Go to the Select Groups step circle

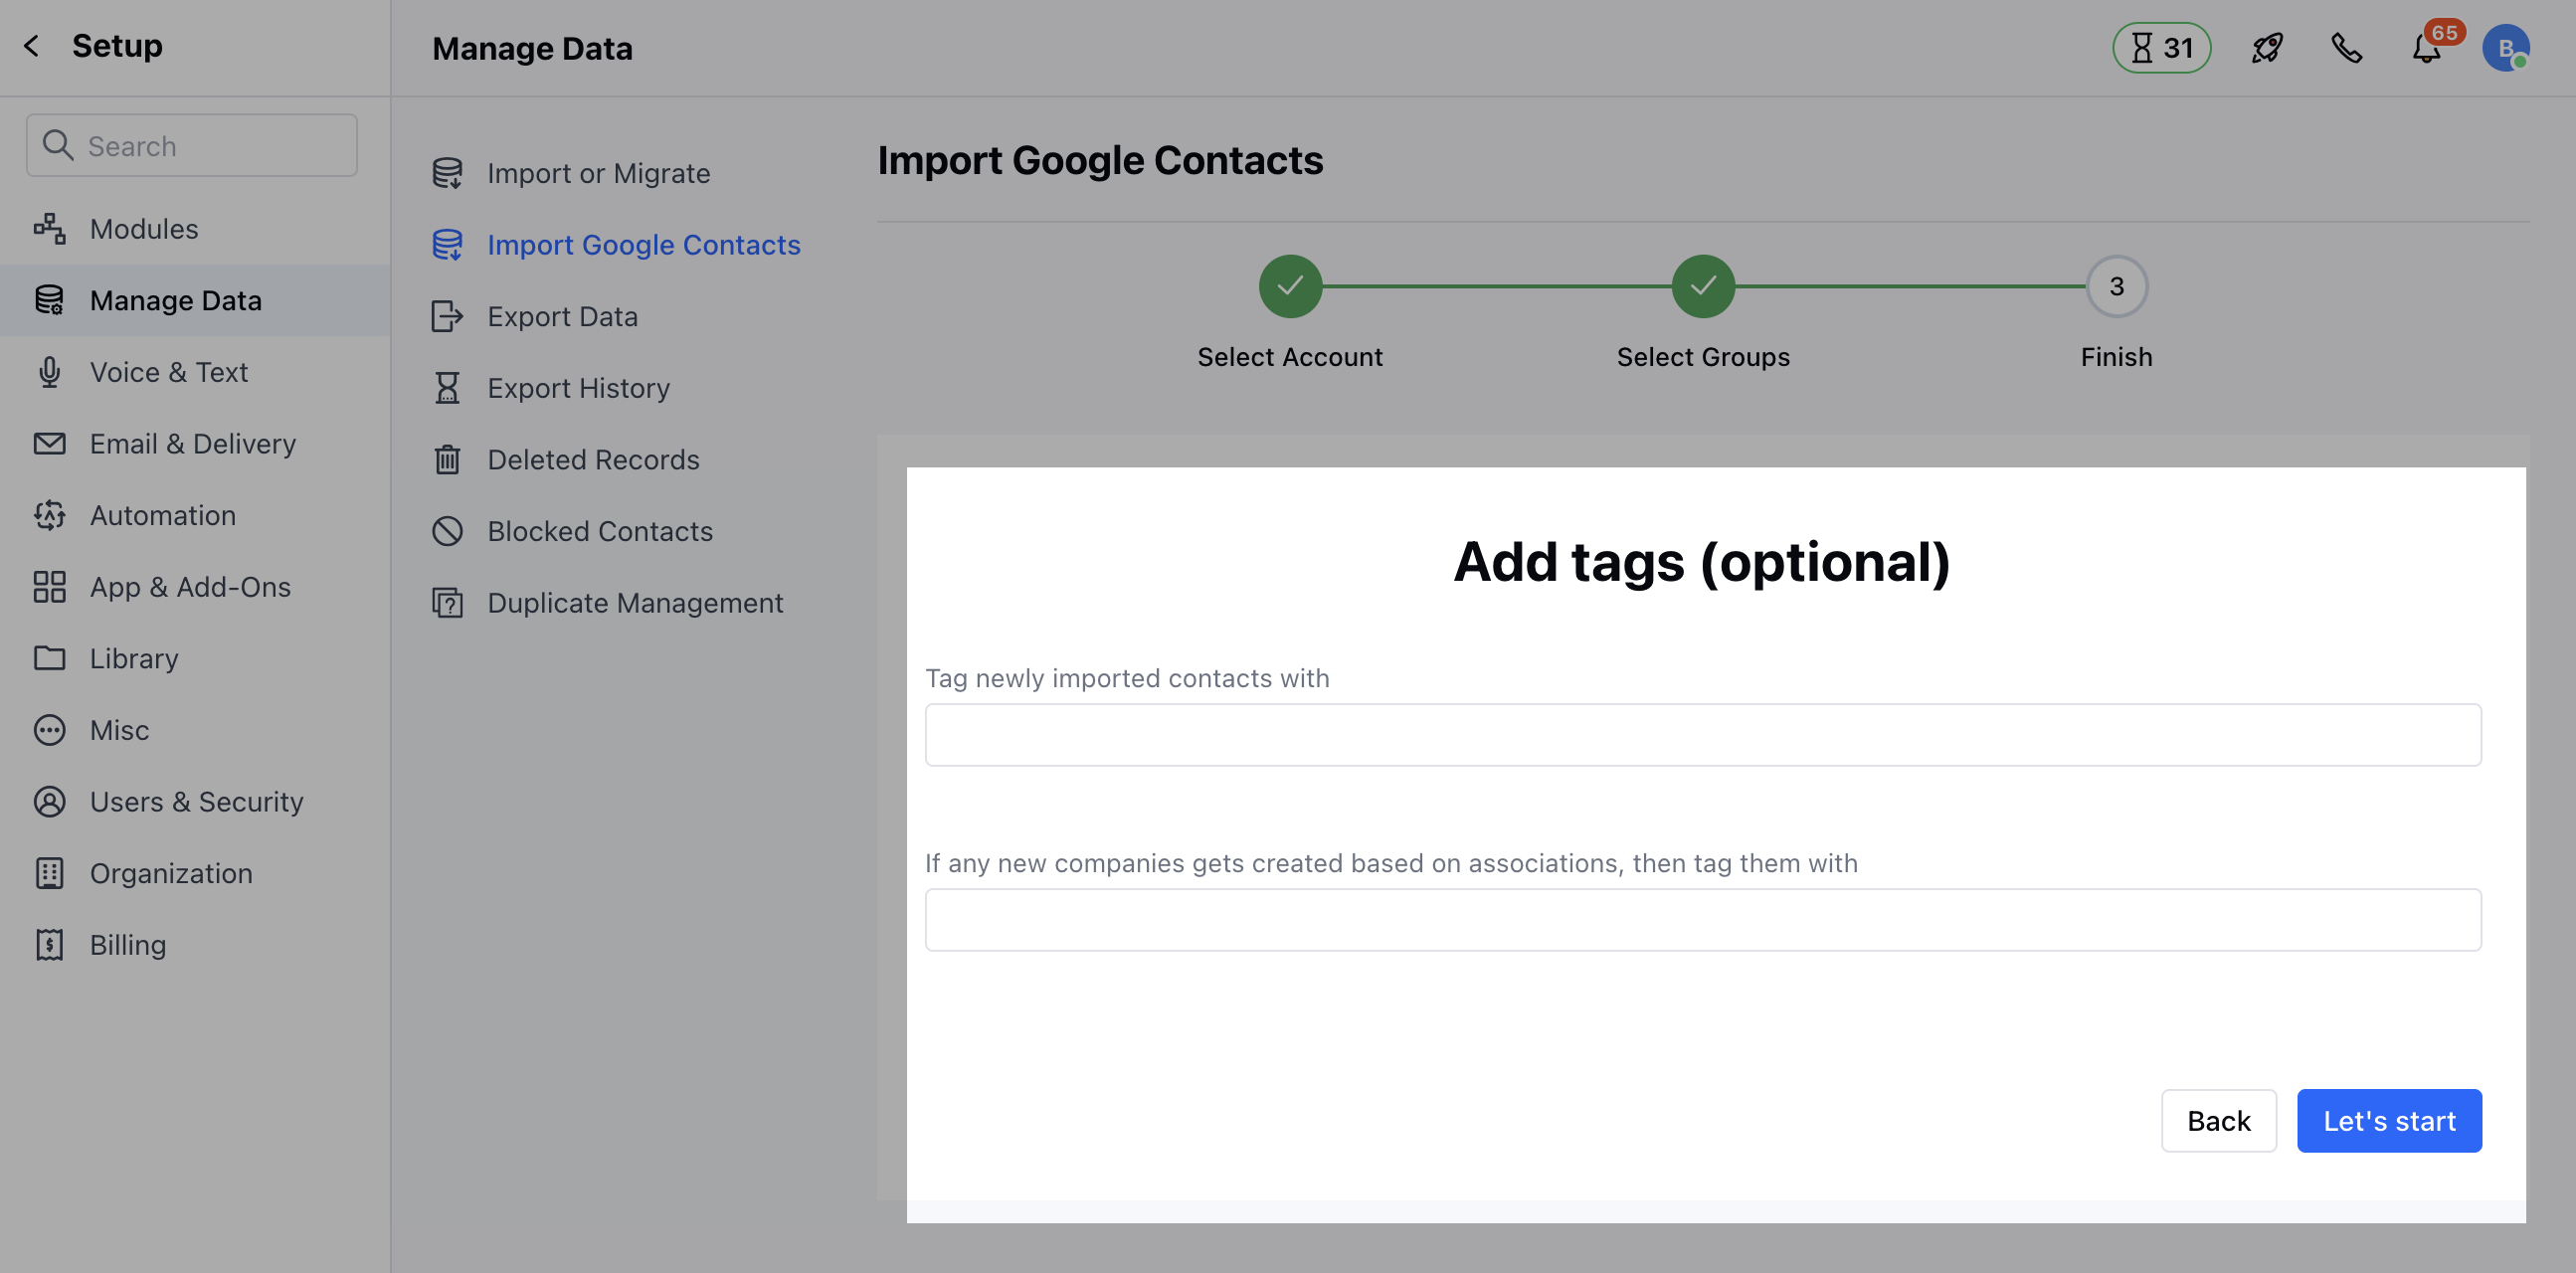coord(1703,287)
